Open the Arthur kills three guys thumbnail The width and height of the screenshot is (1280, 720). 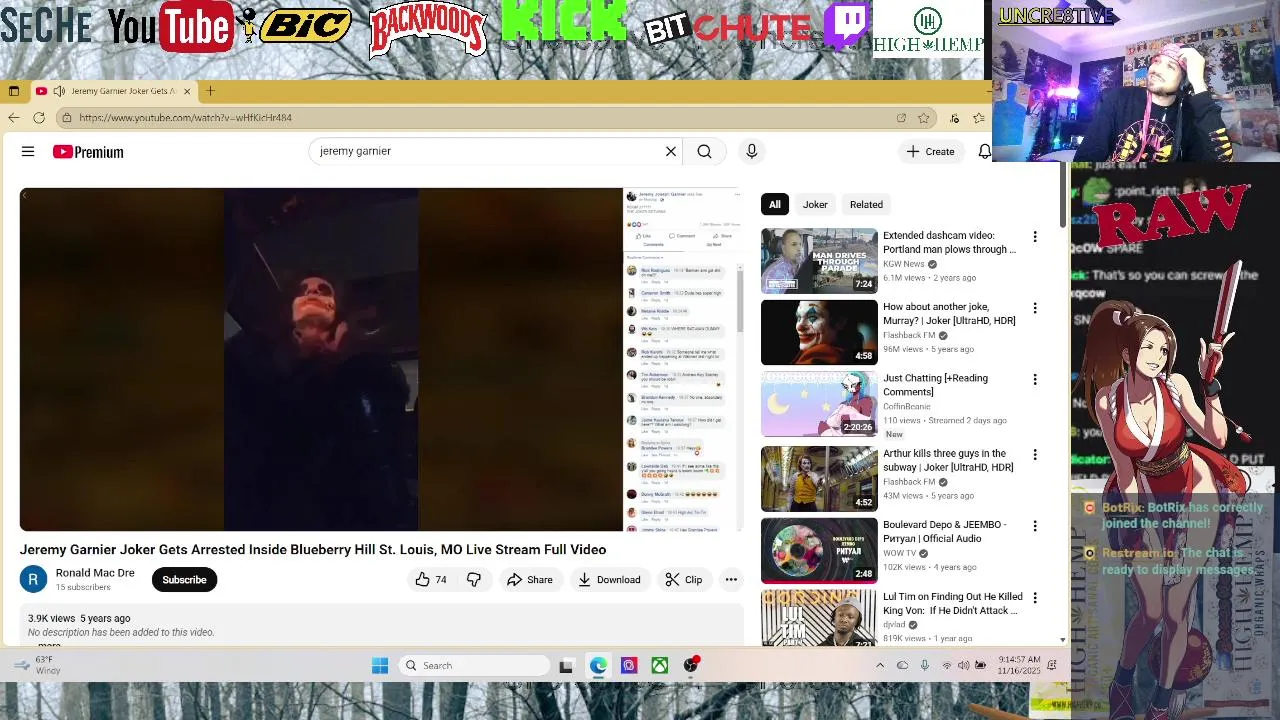(819, 478)
